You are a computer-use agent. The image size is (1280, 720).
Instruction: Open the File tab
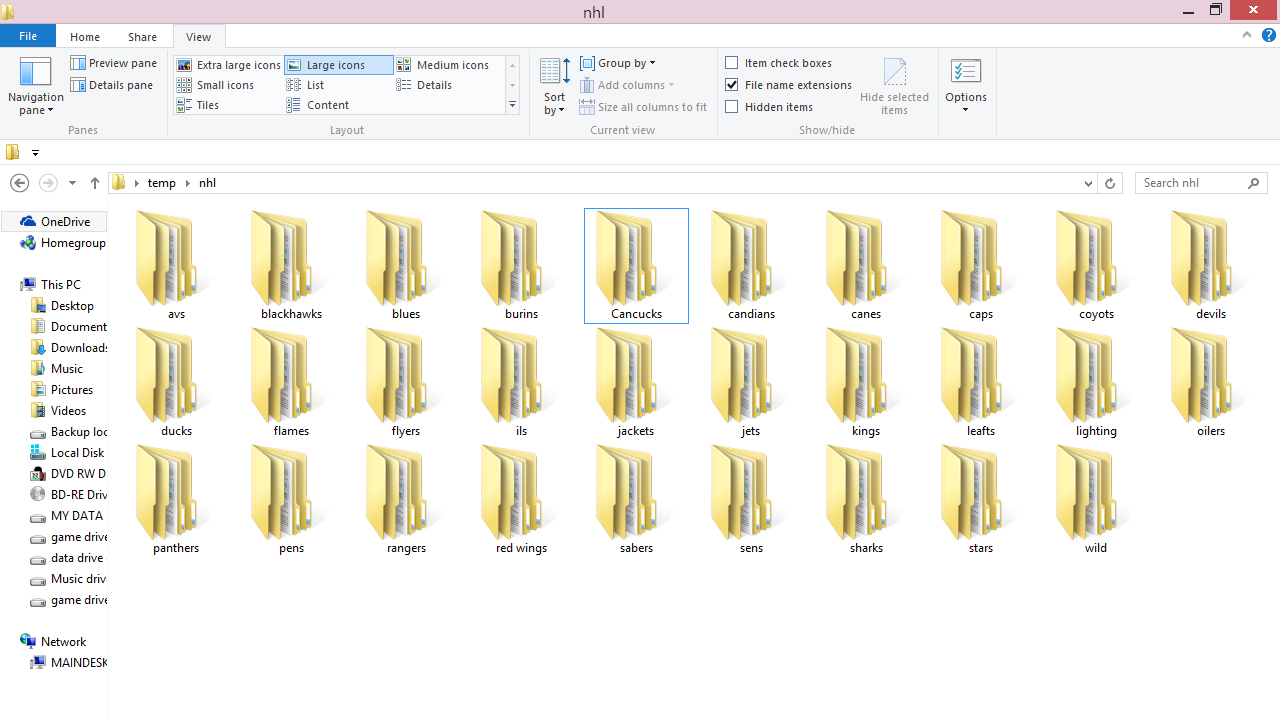[28, 36]
